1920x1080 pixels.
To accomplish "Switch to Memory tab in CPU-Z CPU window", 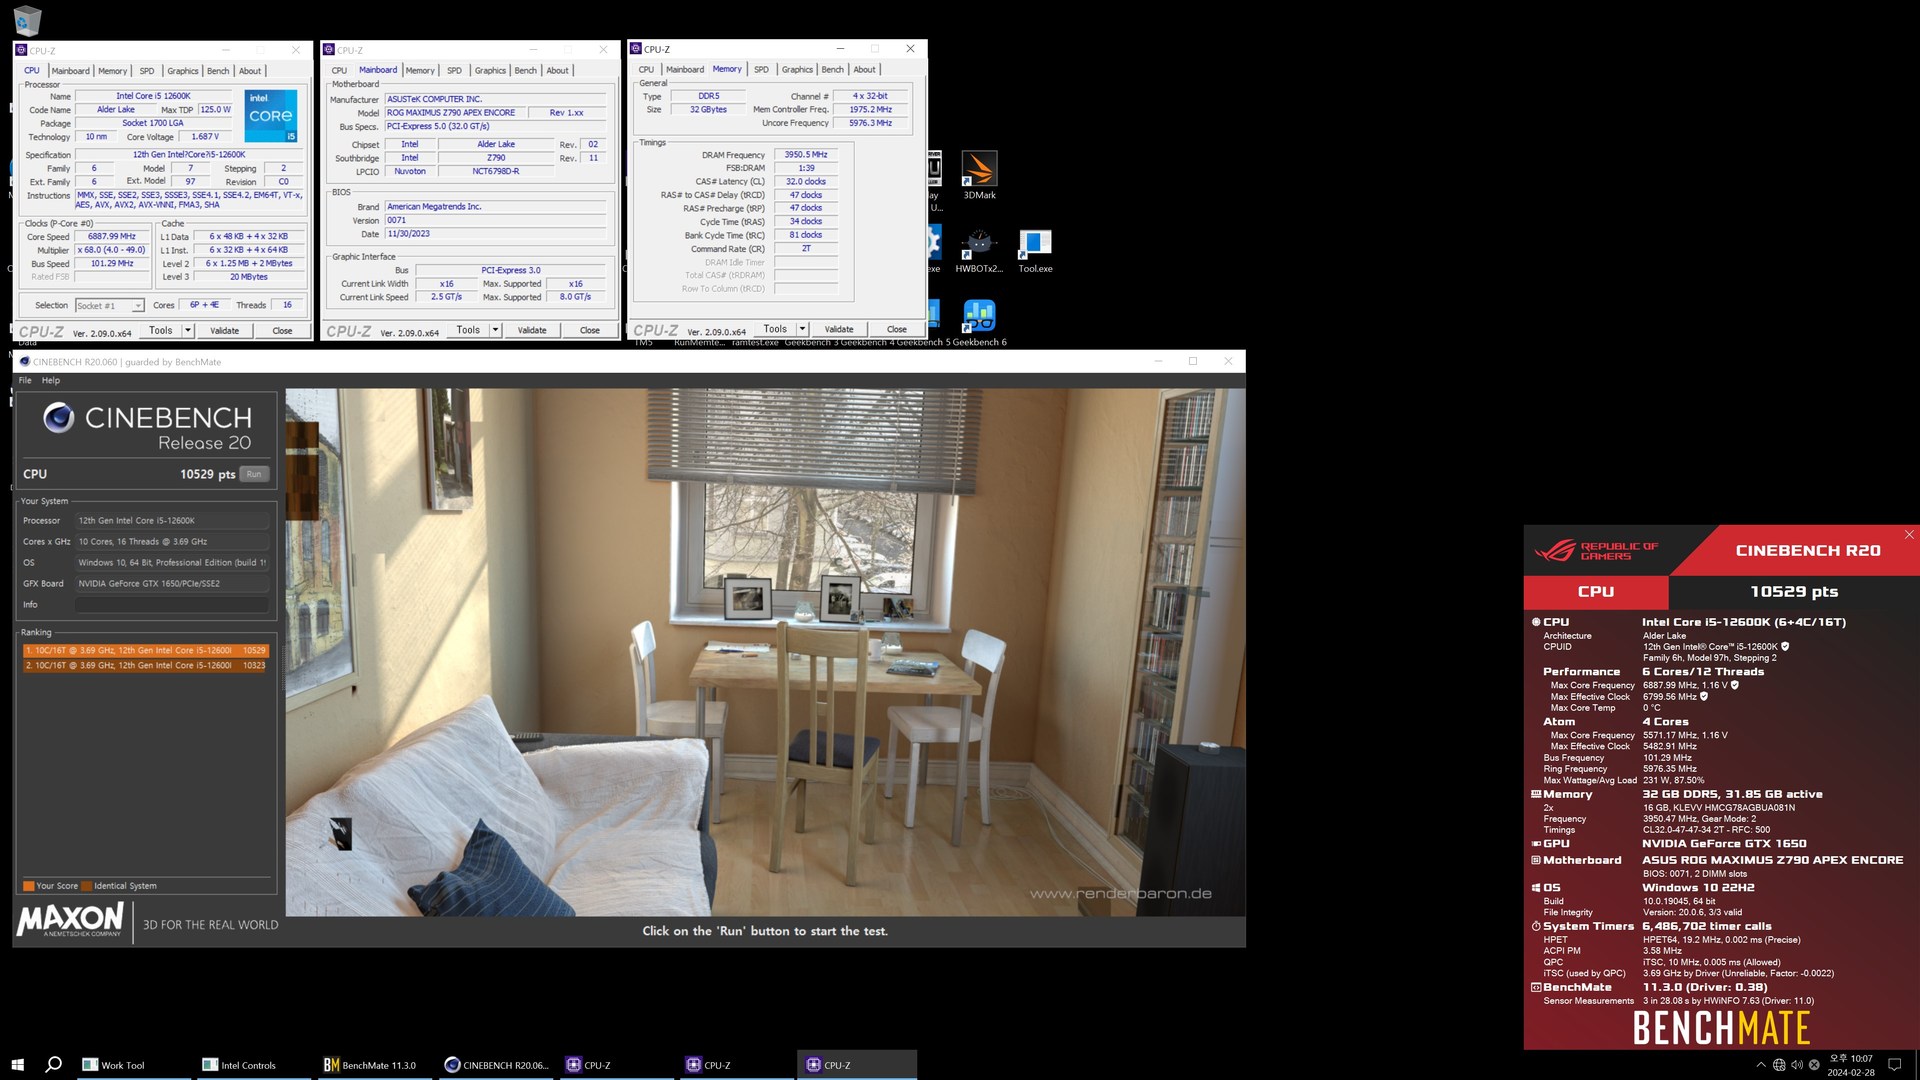I will tap(112, 71).
